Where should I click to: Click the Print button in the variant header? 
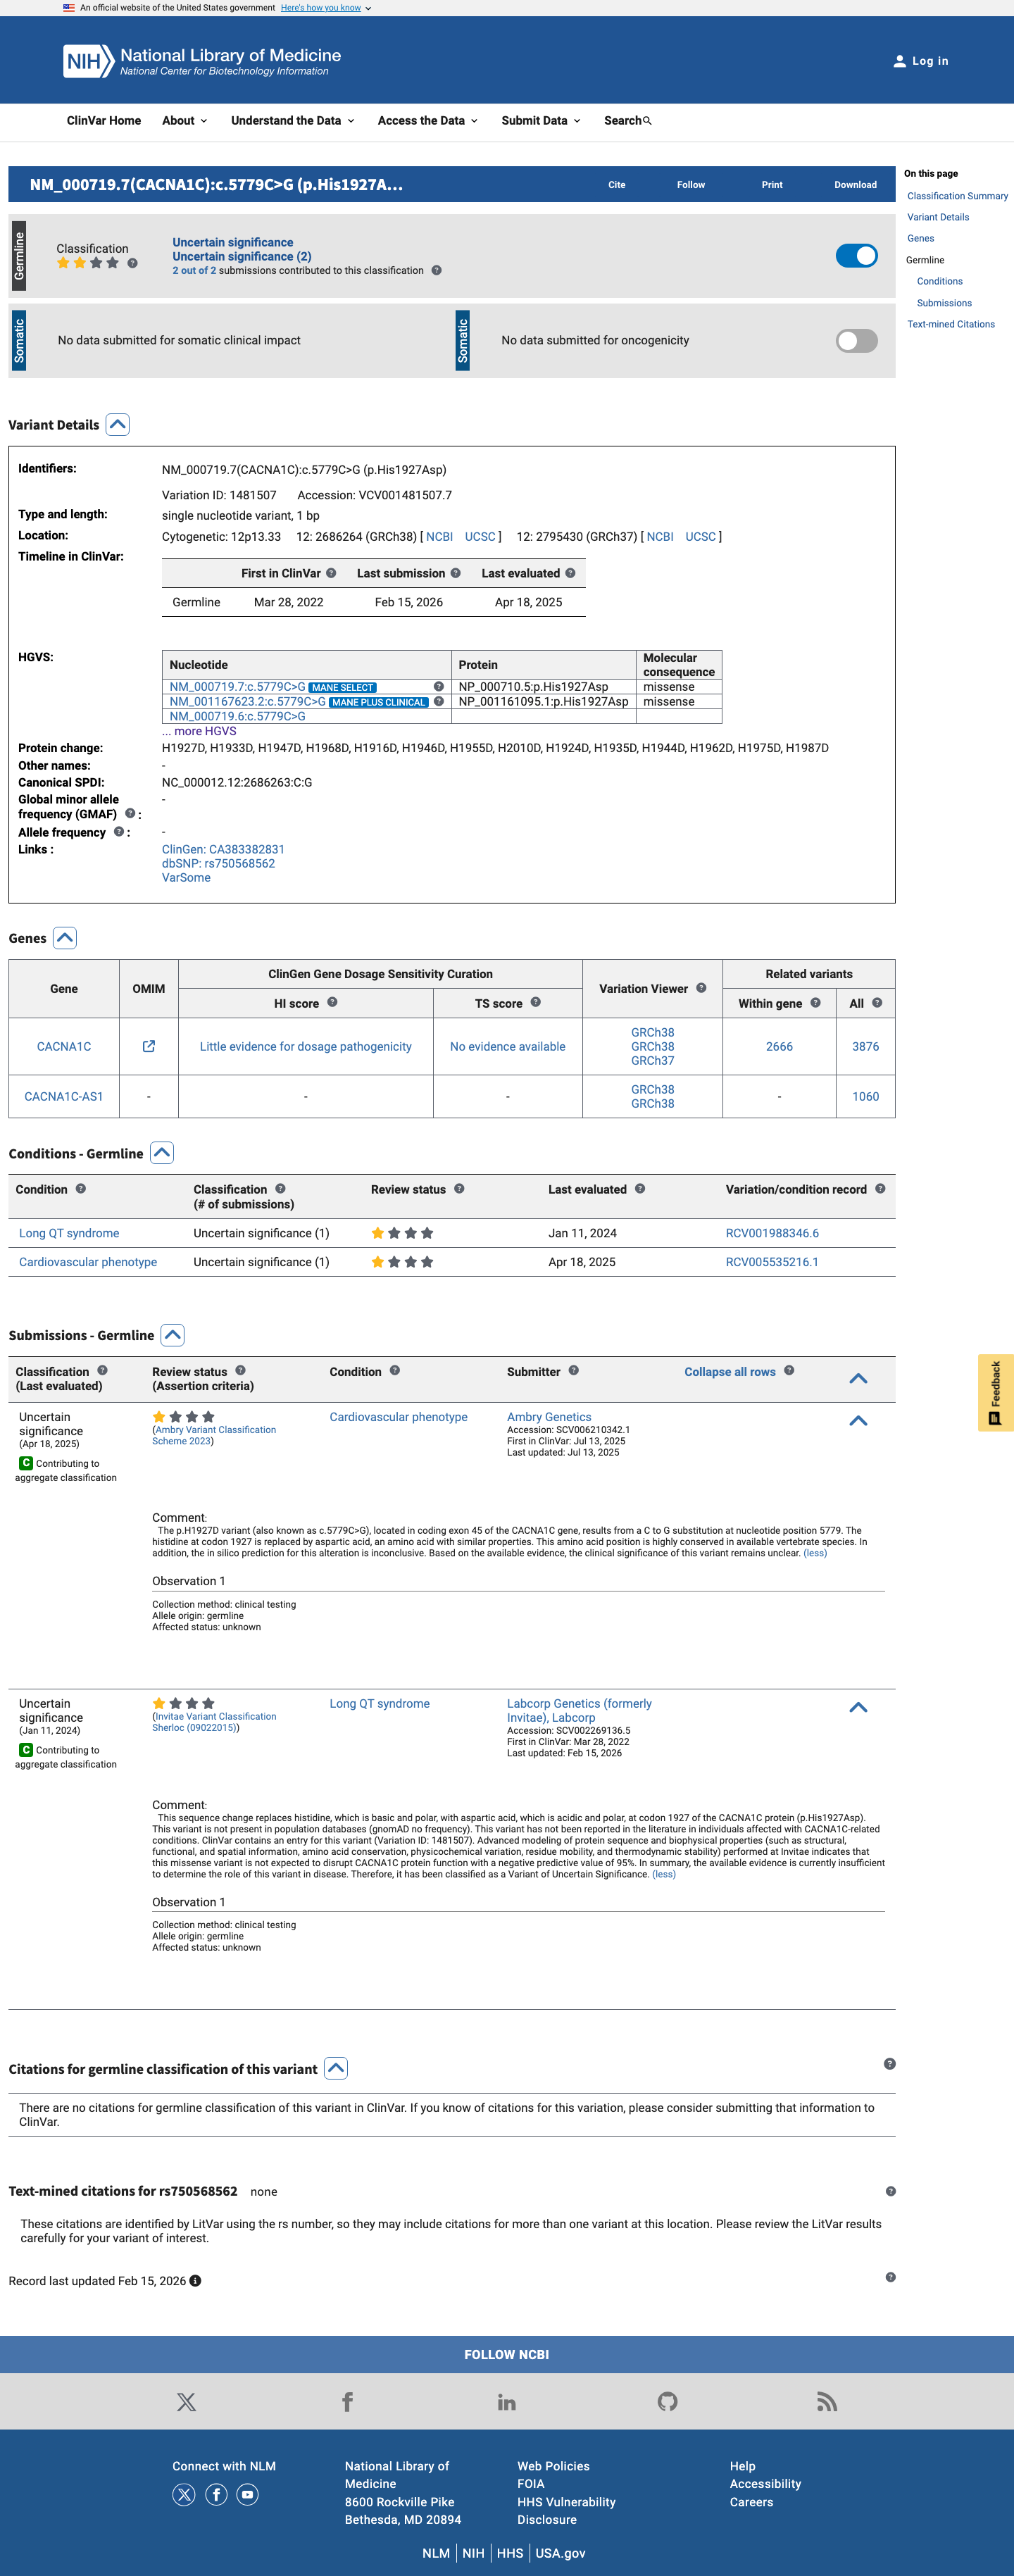(772, 185)
